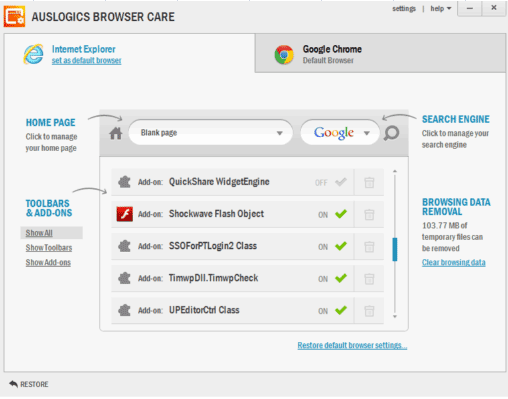Image resolution: width=508 pixels, height=399 pixels.
Task: Open the Google search engine dropdown
Action: coord(340,133)
